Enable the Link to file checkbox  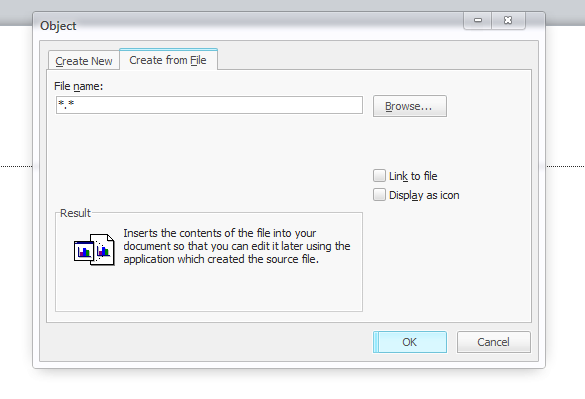click(x=379, y=175)
